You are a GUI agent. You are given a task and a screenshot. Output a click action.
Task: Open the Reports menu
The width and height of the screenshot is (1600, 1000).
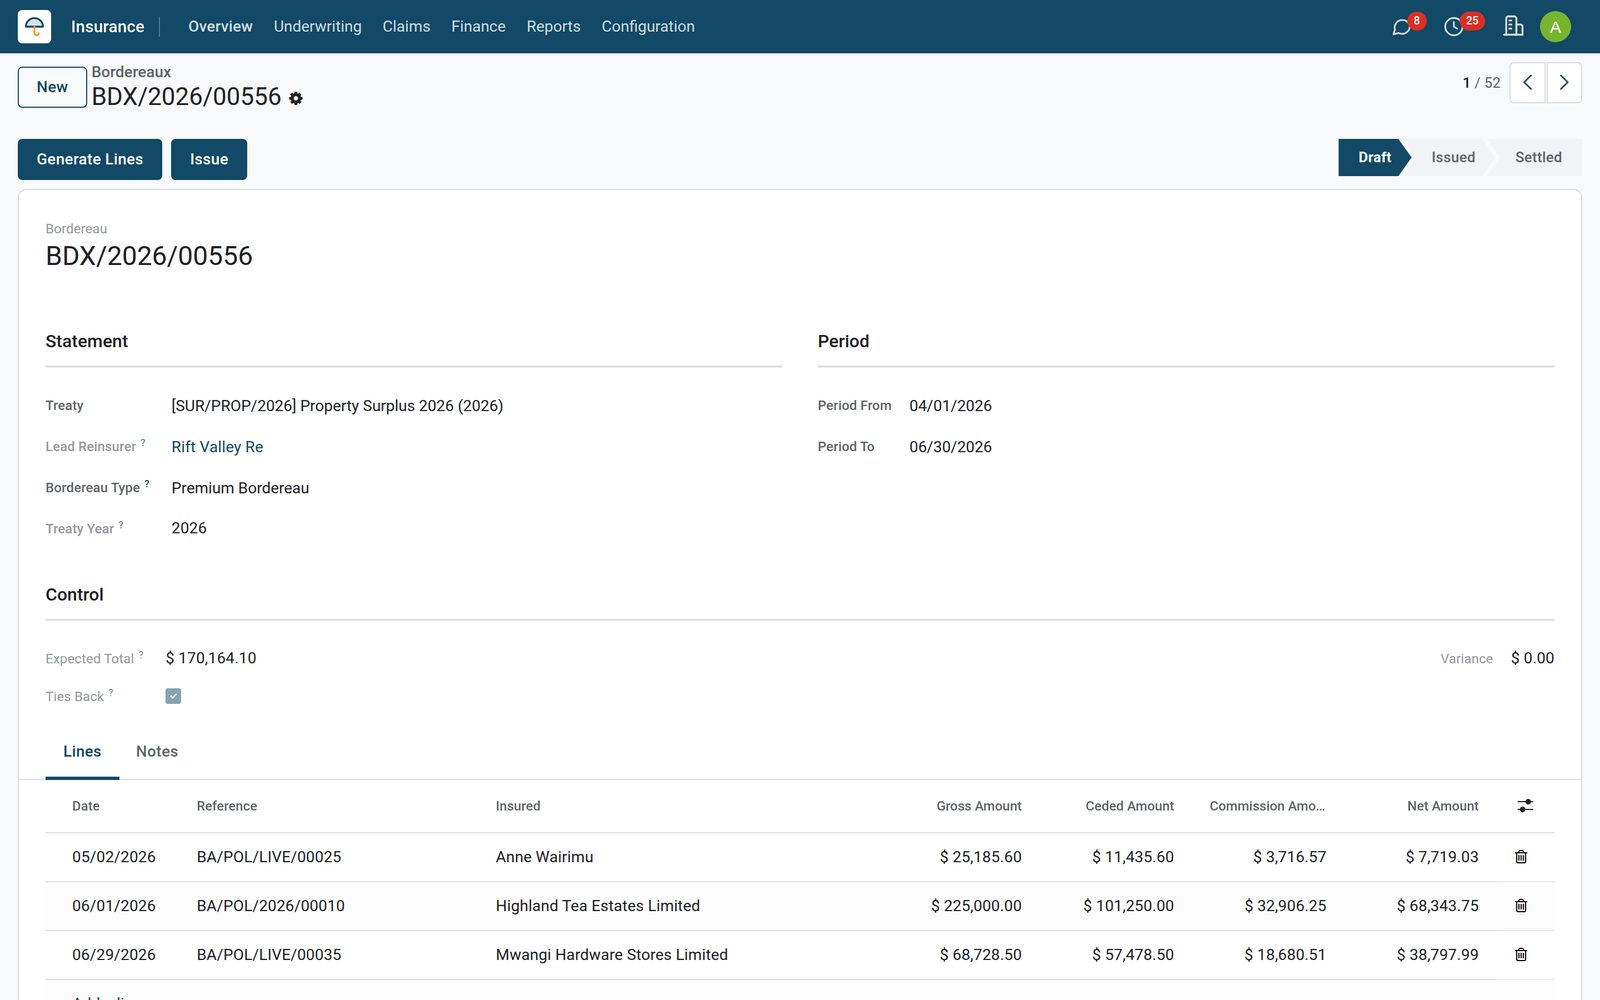tap(553, 27)
